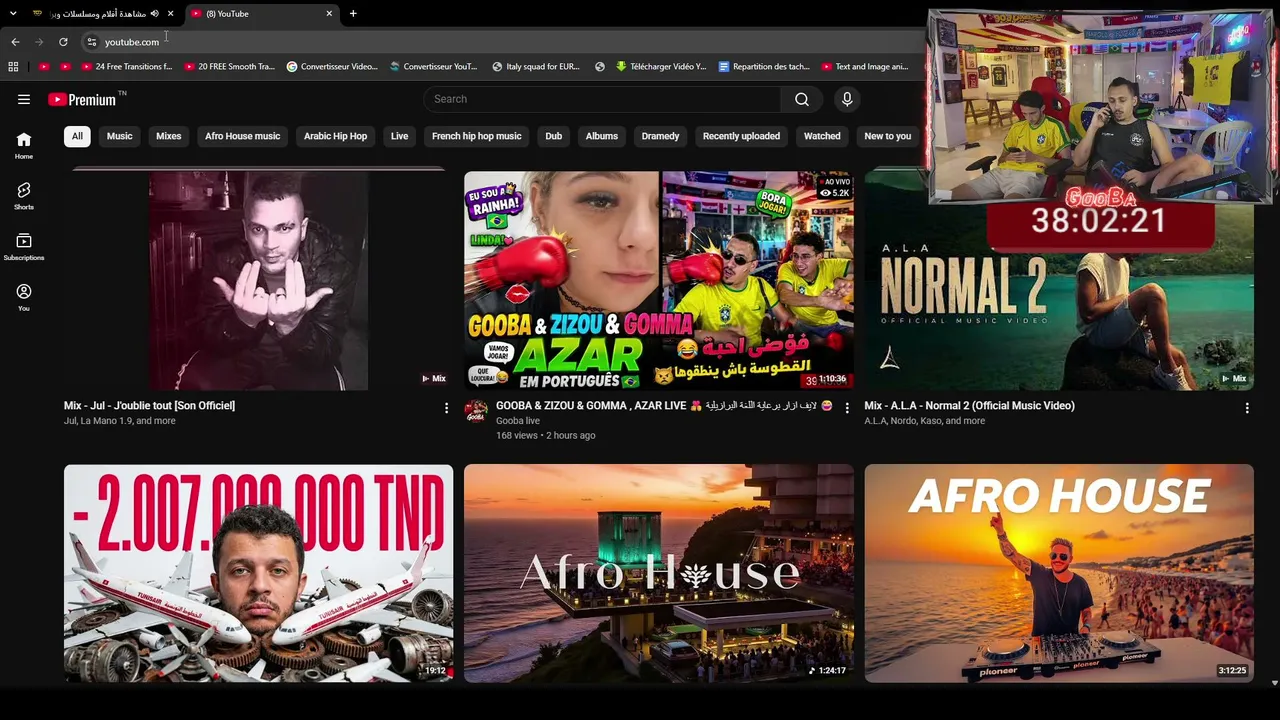Select the Recently uploaded chip
Screen dimensions: 1280x720
(x=741, y=136)
